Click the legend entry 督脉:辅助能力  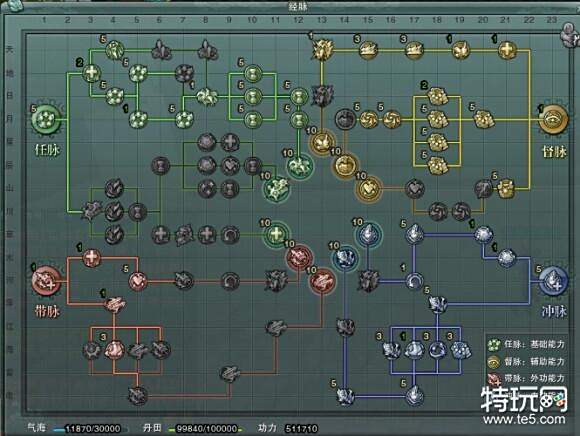click(526, 361)
